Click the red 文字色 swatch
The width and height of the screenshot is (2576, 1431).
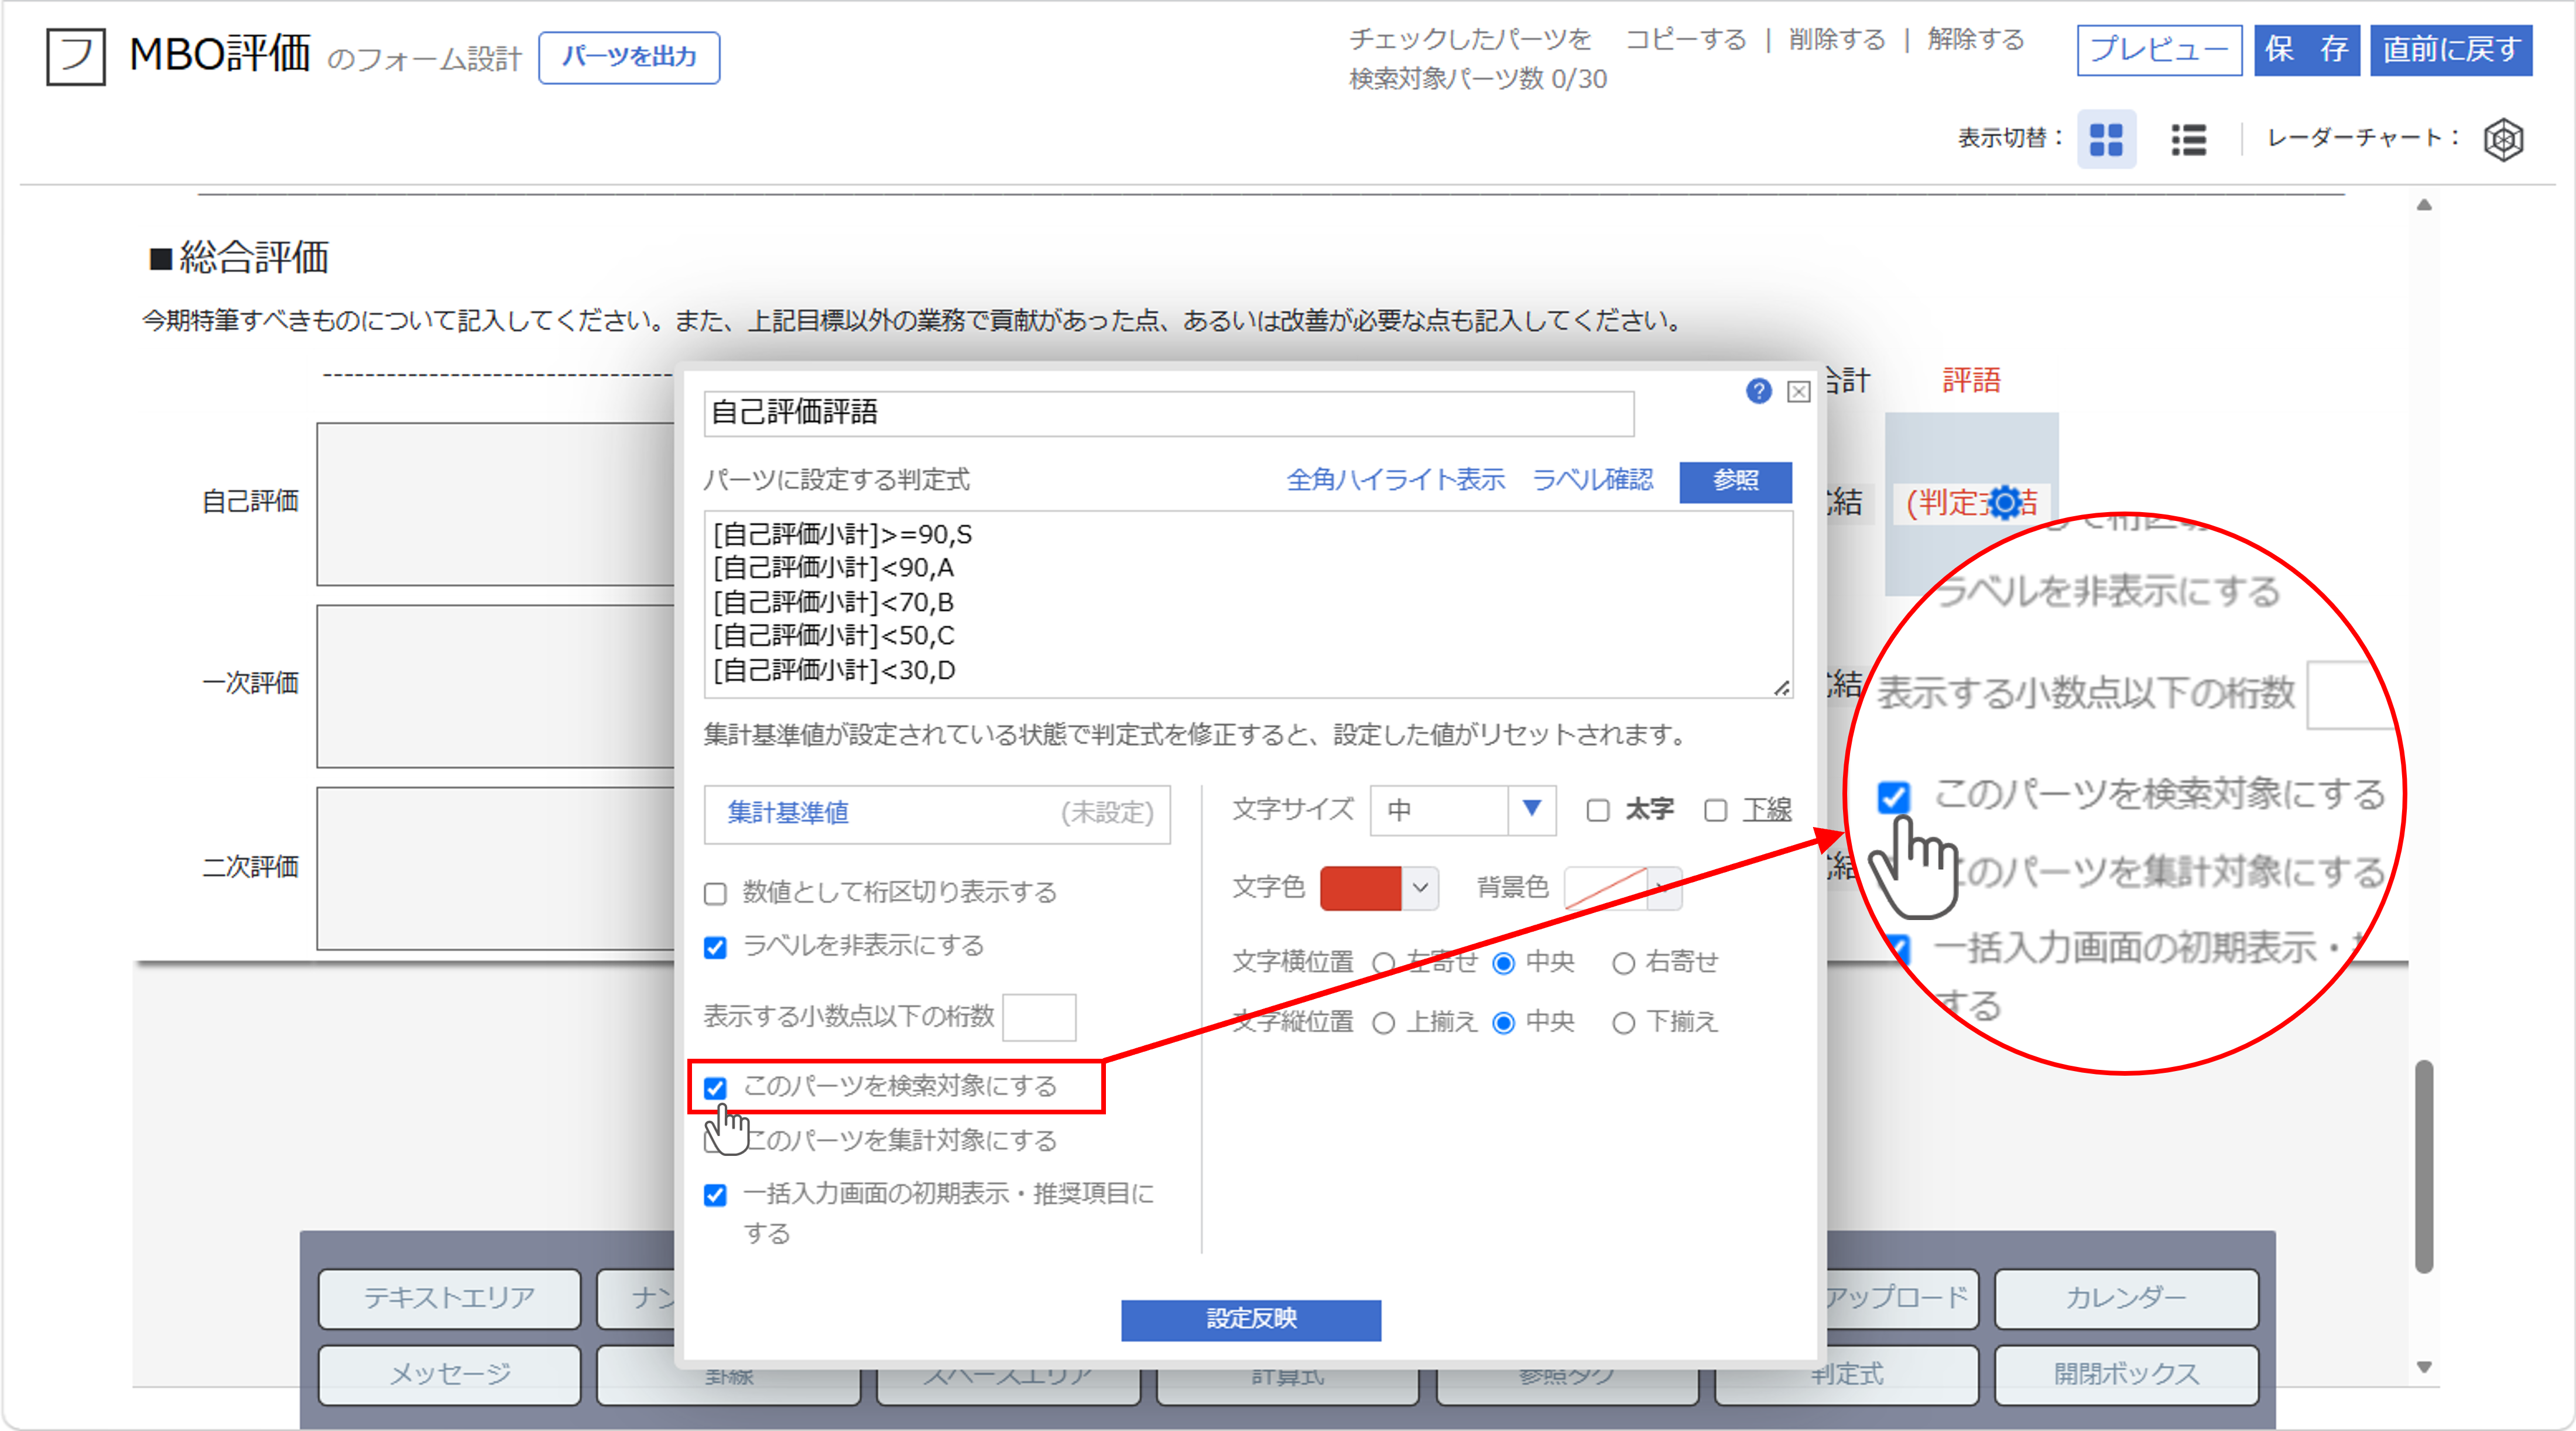[1361, 888]
